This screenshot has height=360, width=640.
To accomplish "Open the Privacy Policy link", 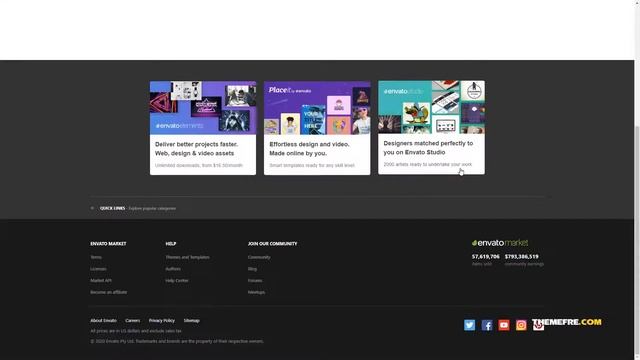I will [x=162, y=321].
